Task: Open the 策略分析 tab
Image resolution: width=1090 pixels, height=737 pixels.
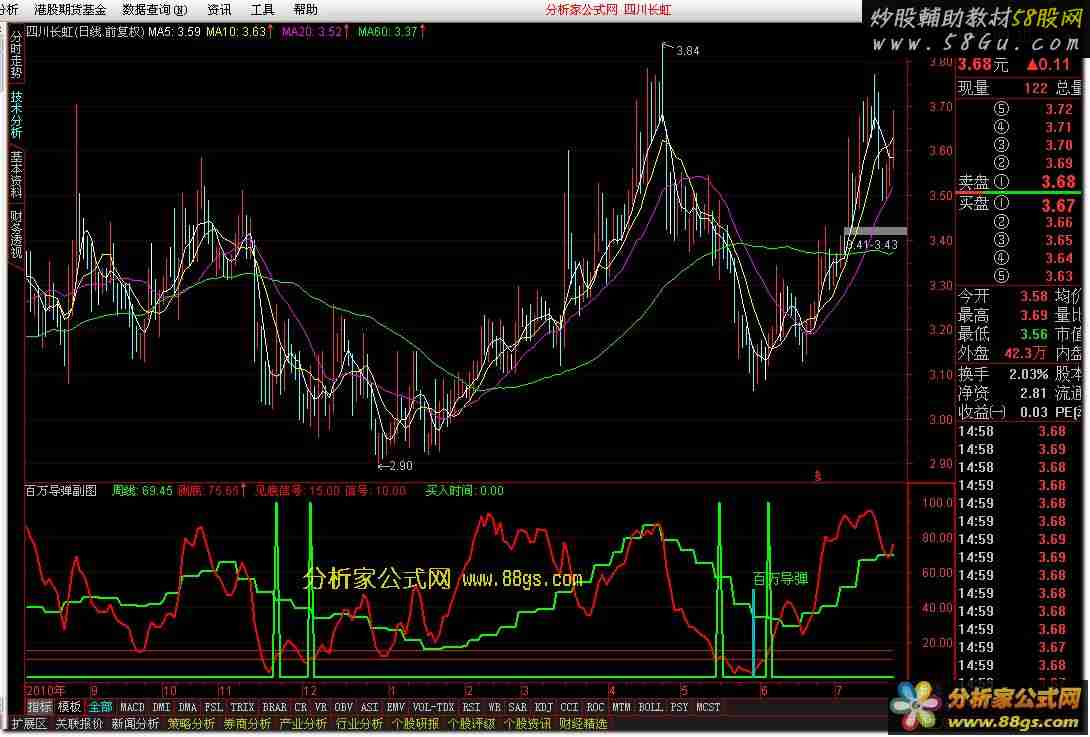Action: pyautogui.click(x=191, y=724)
